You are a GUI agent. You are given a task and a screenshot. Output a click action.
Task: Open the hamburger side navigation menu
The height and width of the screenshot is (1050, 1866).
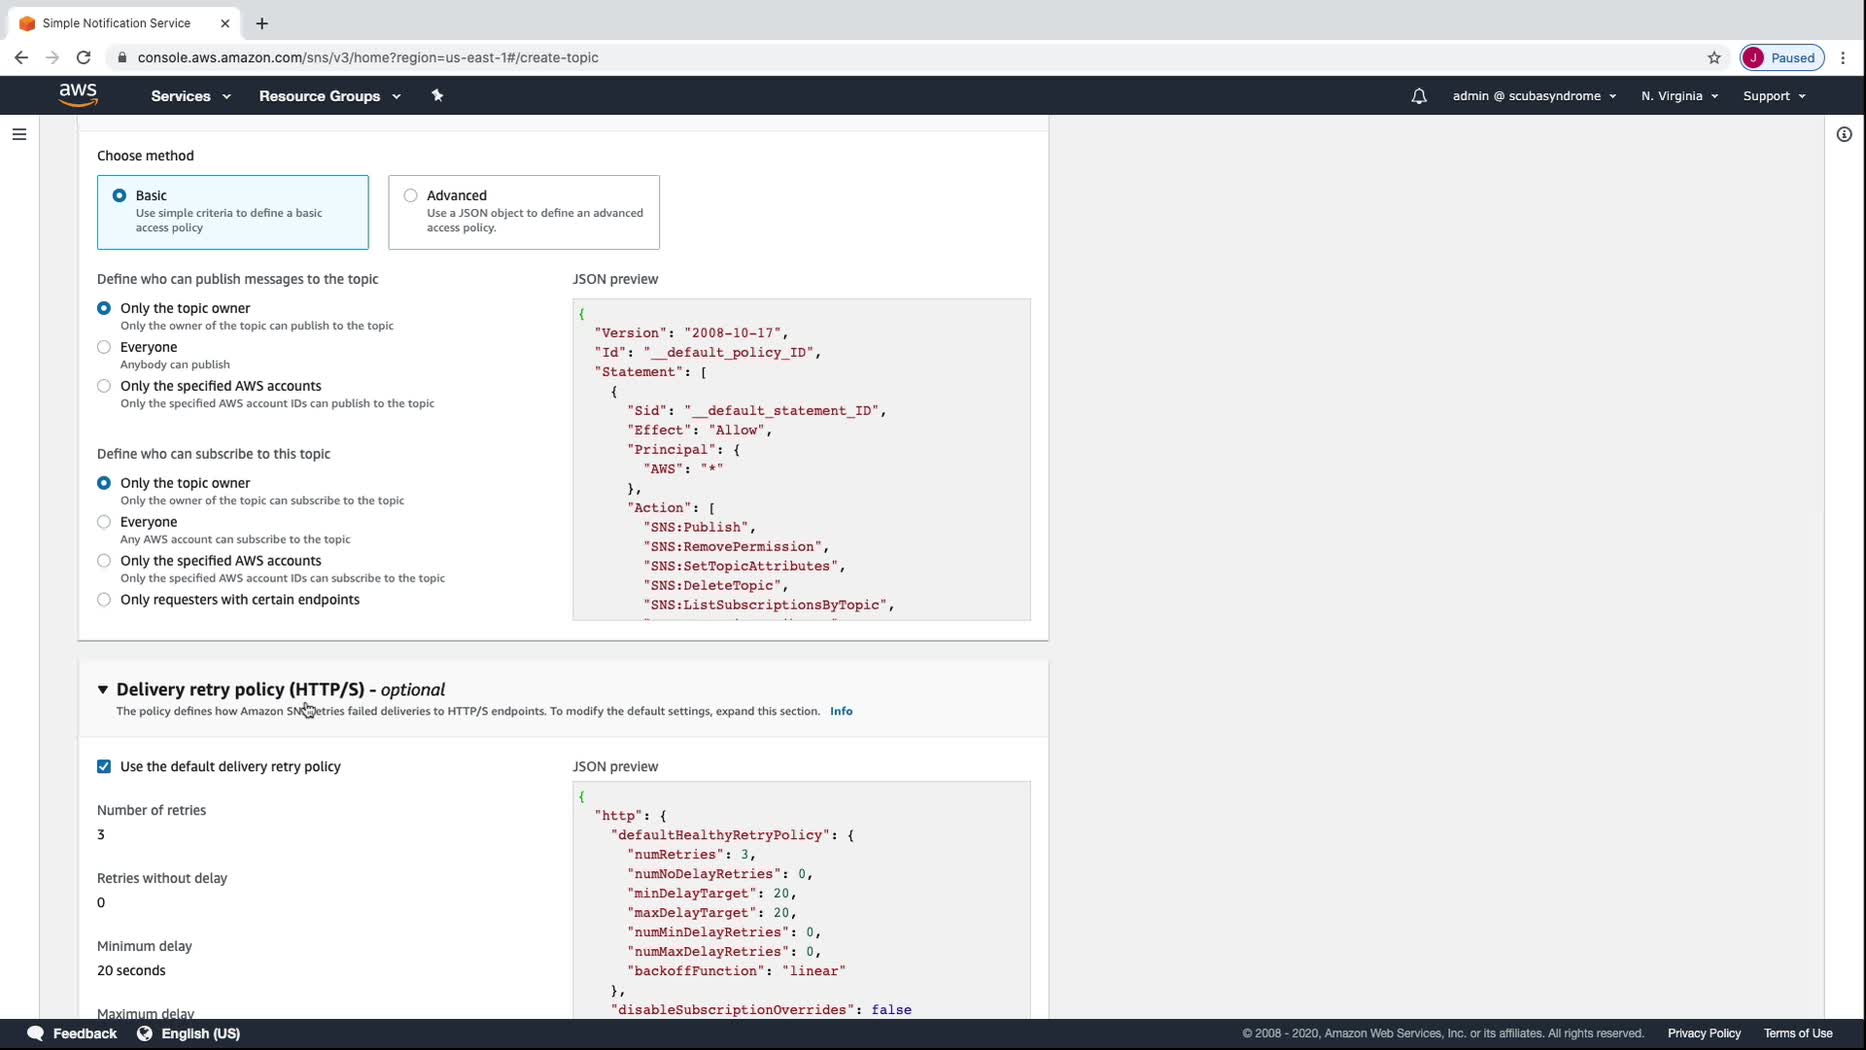pos(19,134)
